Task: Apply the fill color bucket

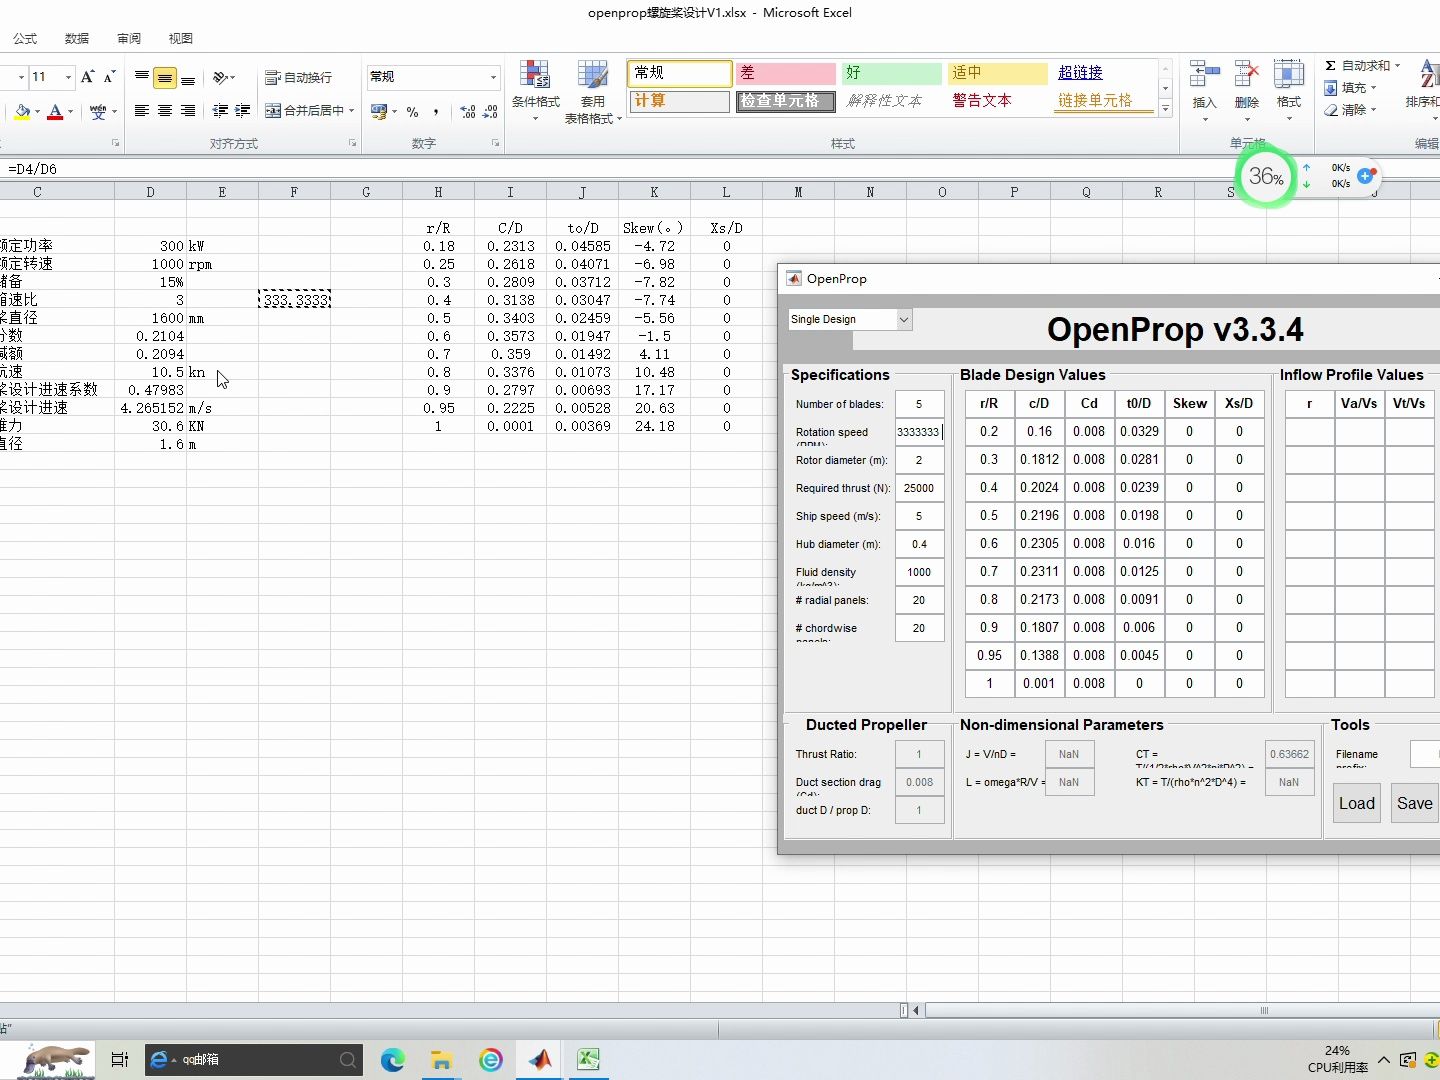Action: pos(22,111)
